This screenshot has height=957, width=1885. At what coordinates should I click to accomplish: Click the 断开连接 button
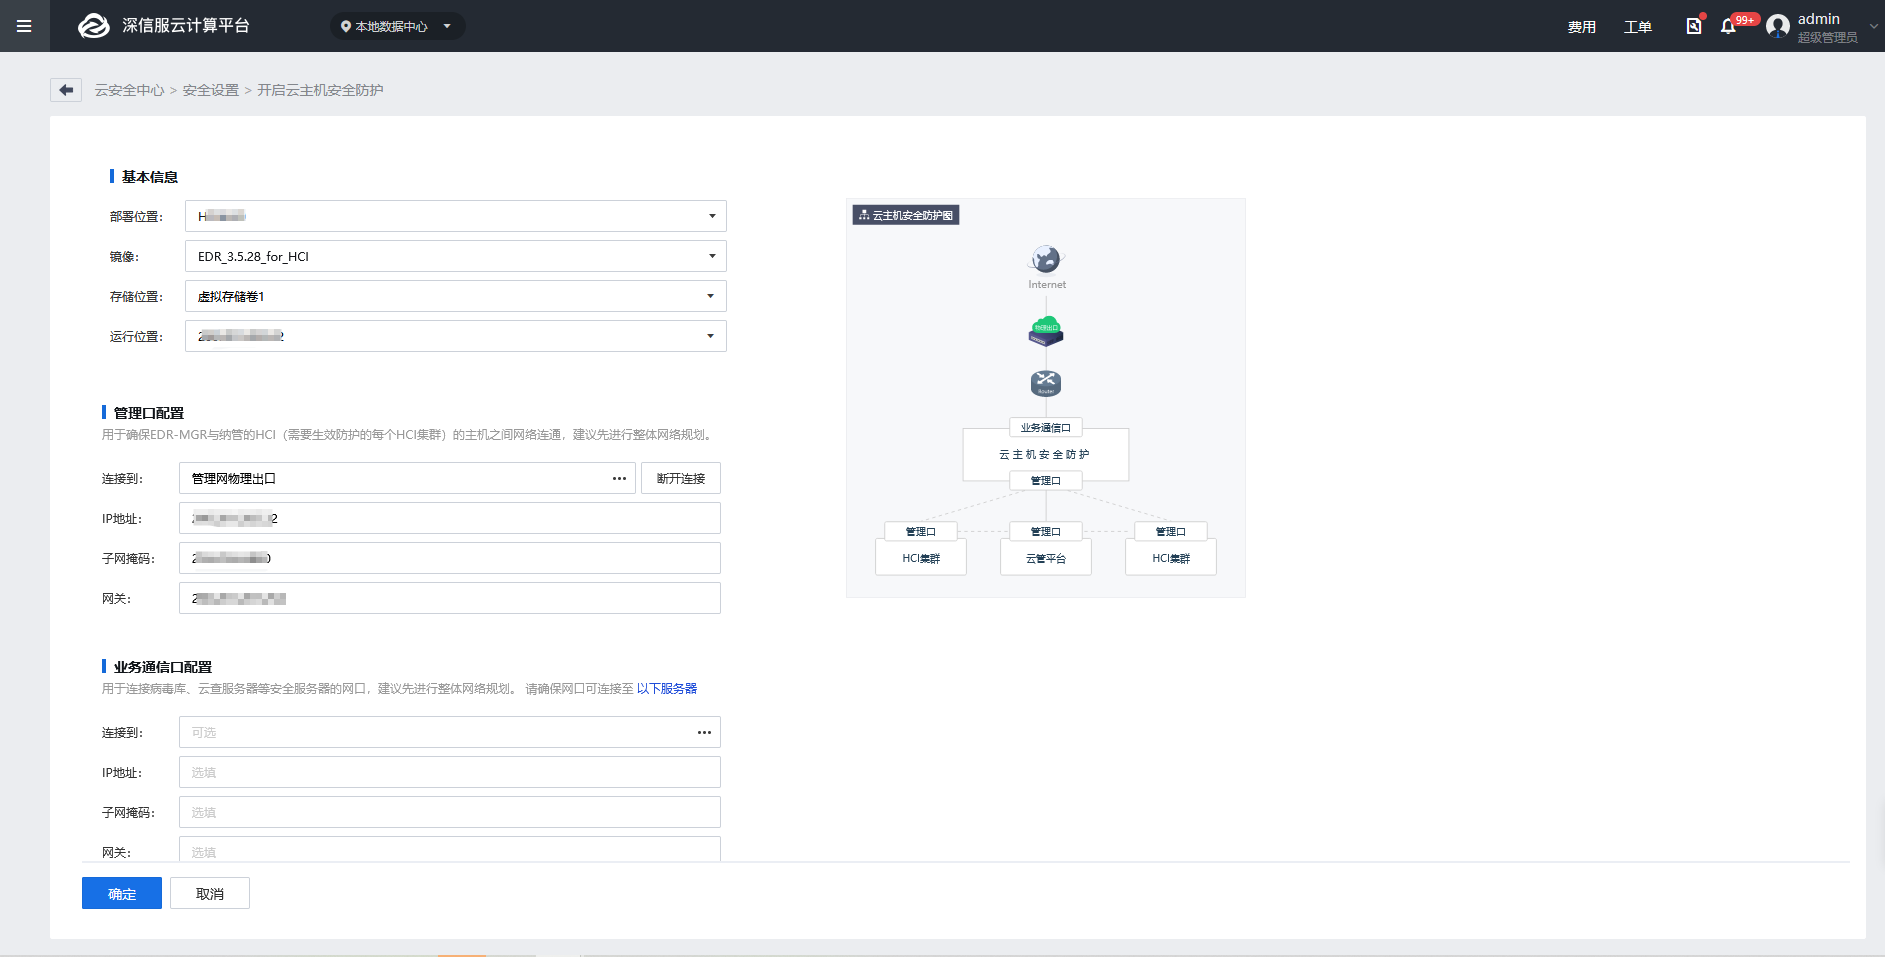pos(680,479)
